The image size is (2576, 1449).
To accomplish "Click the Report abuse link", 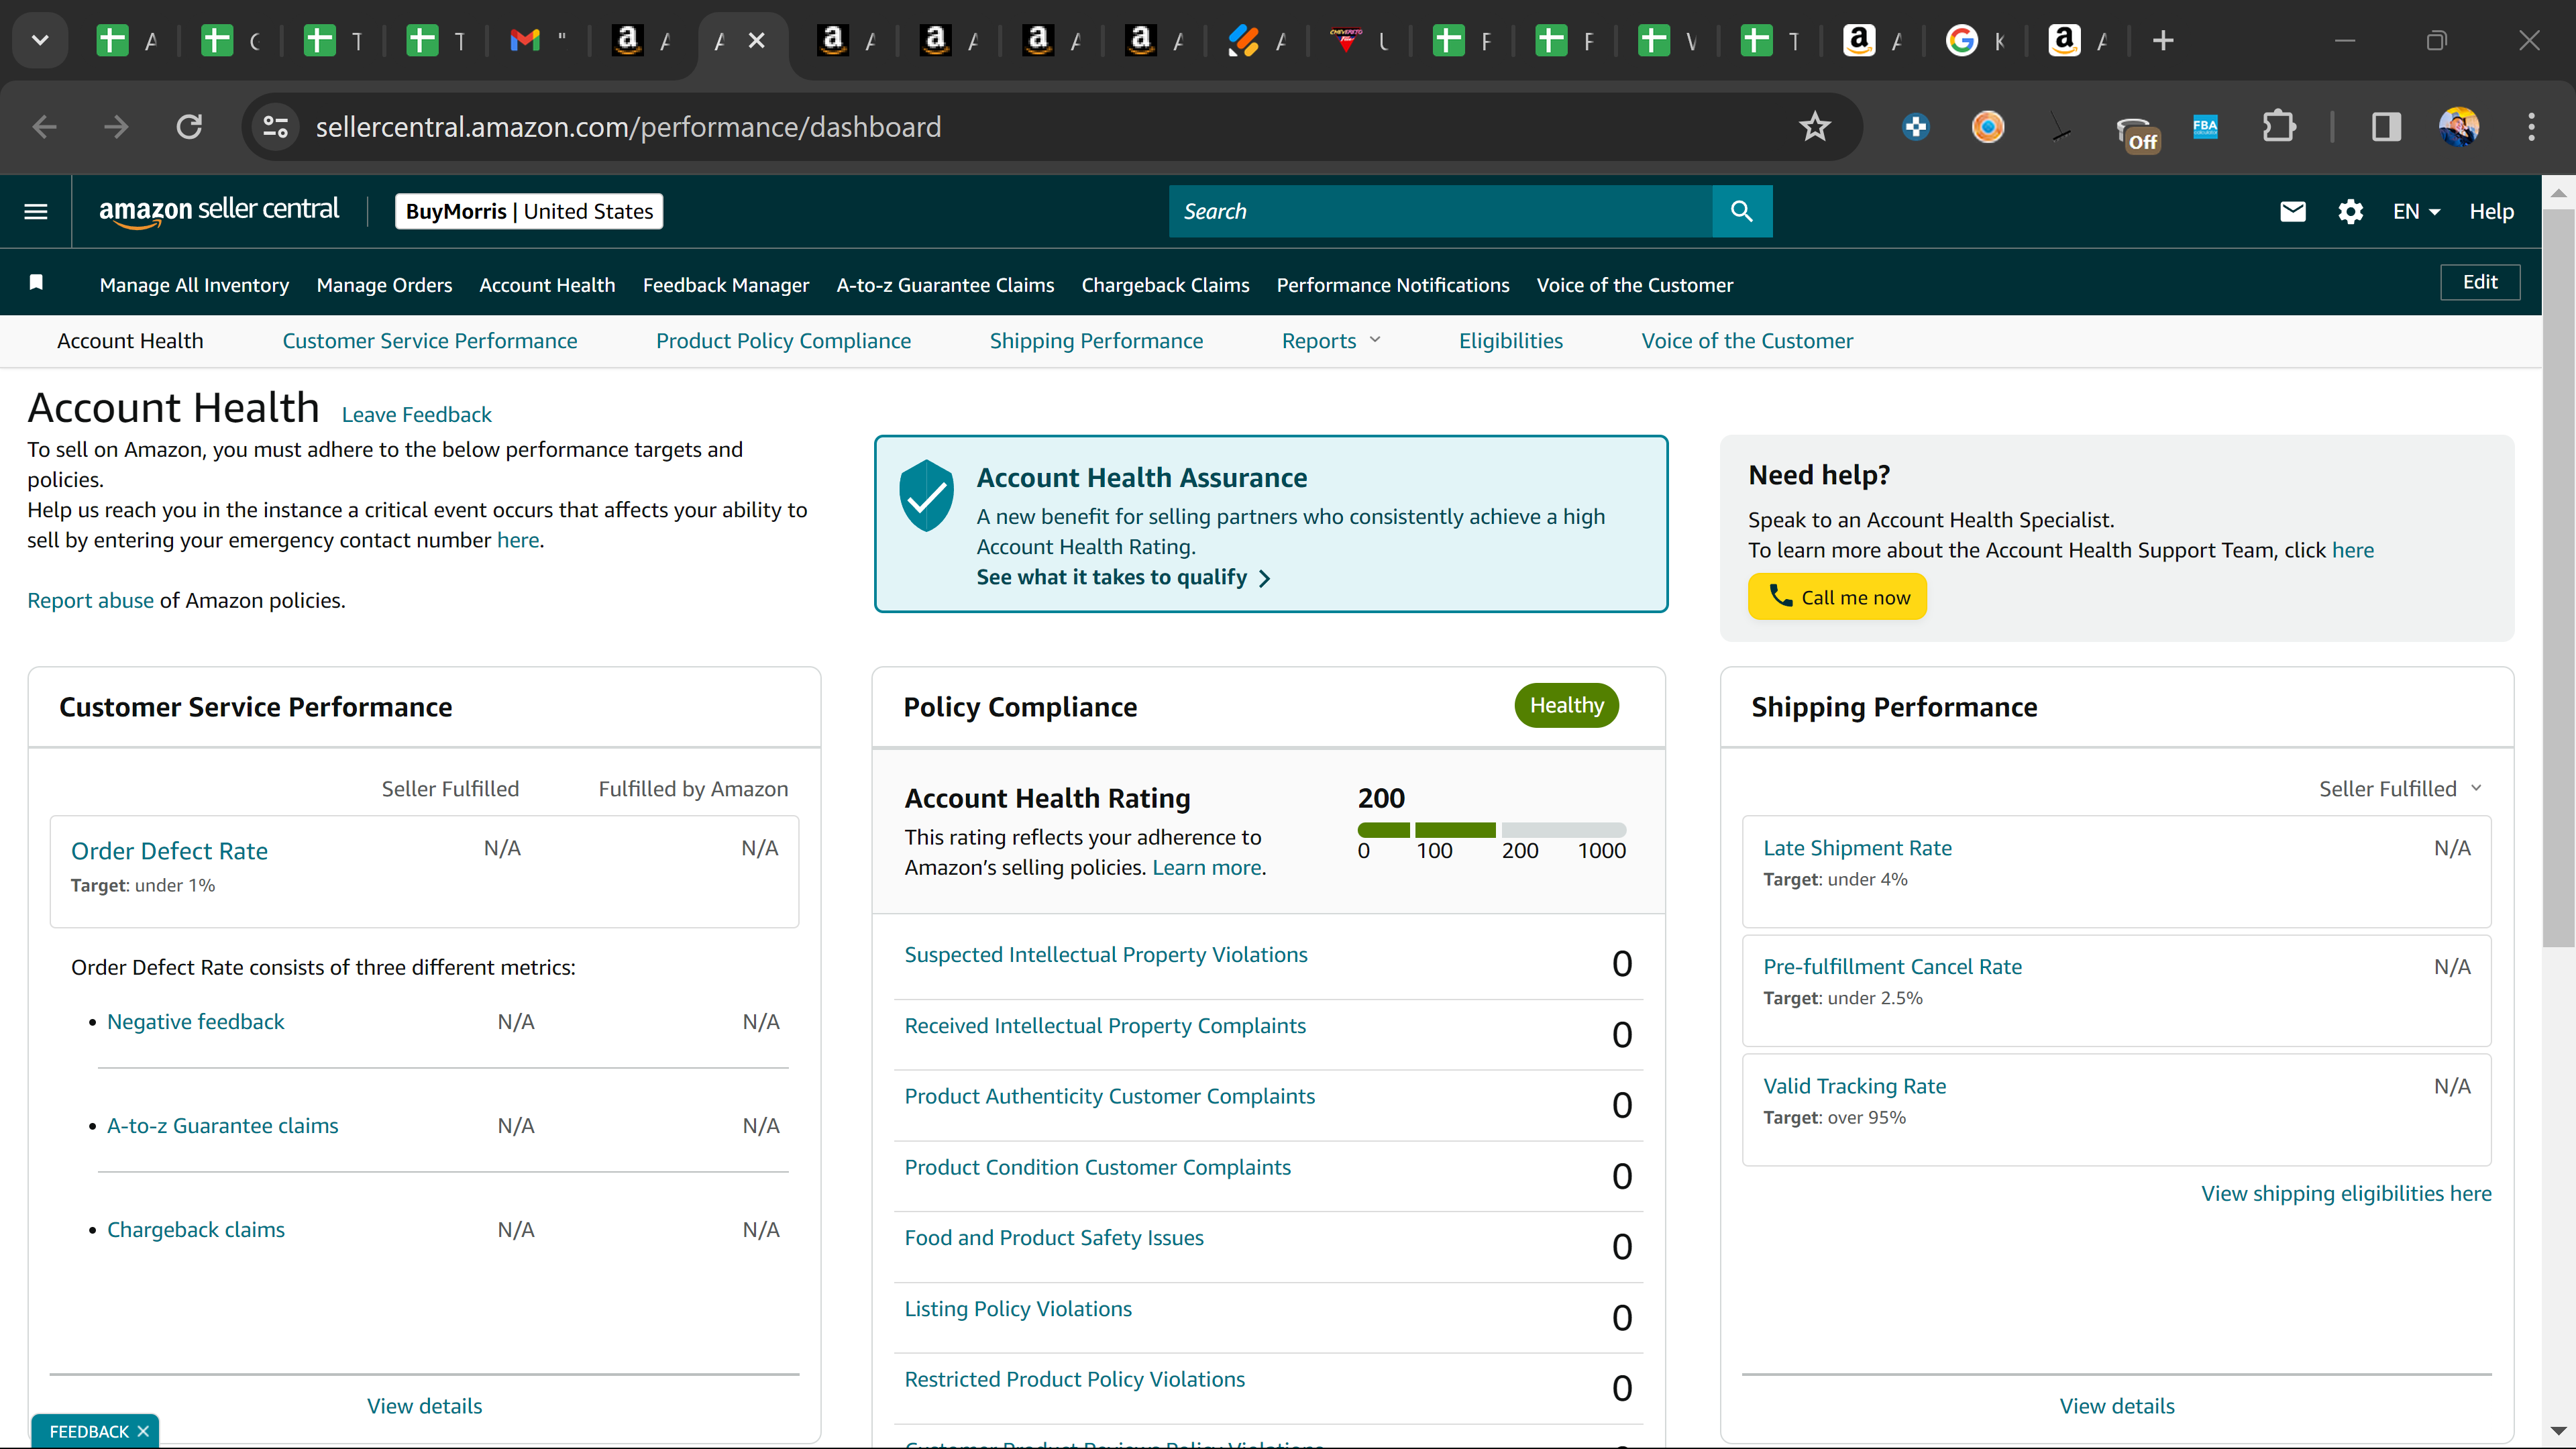I will (90, 600).
